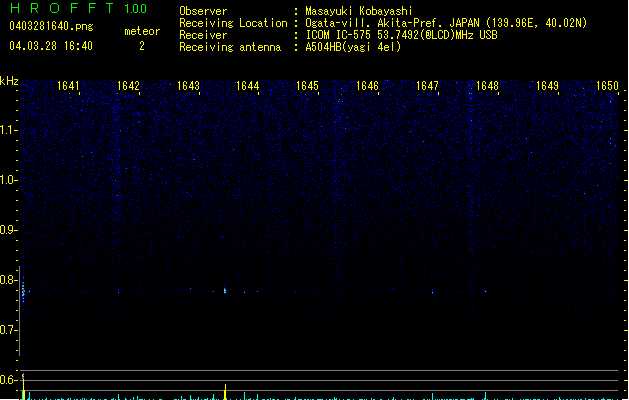Click the kHz axis unit label

click(9, 81)
